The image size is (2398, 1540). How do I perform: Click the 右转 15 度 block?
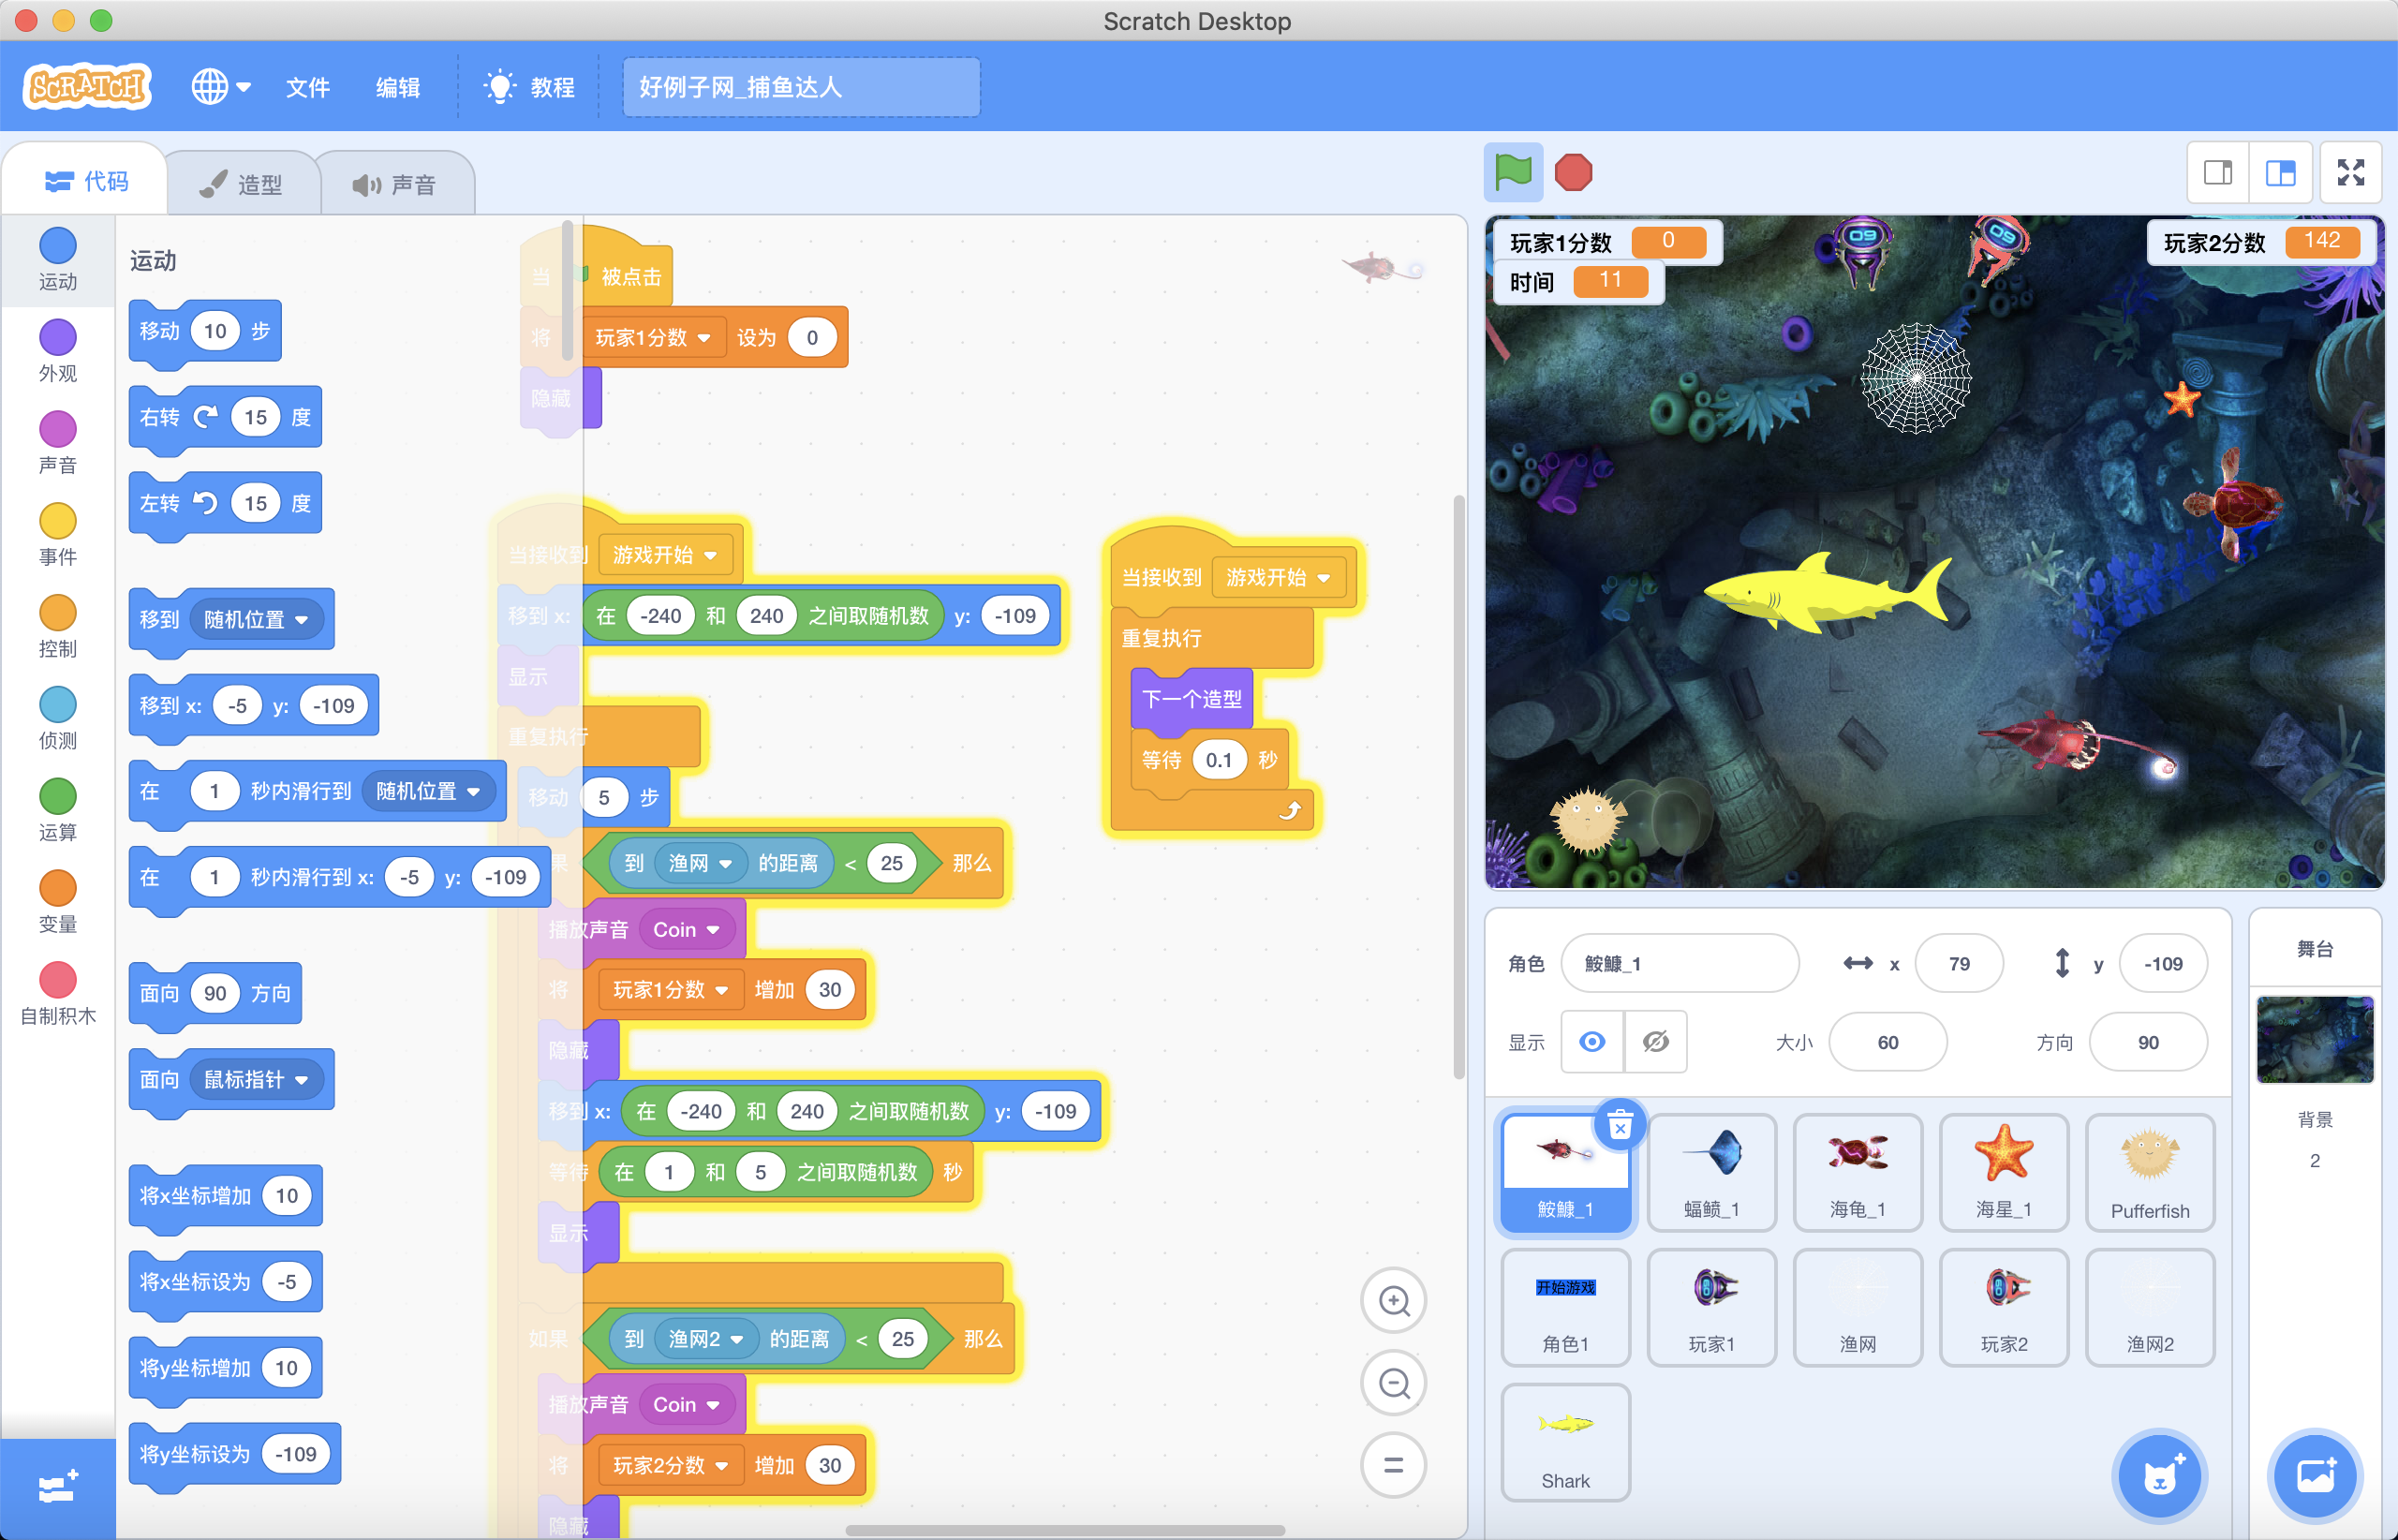point(225,418)
